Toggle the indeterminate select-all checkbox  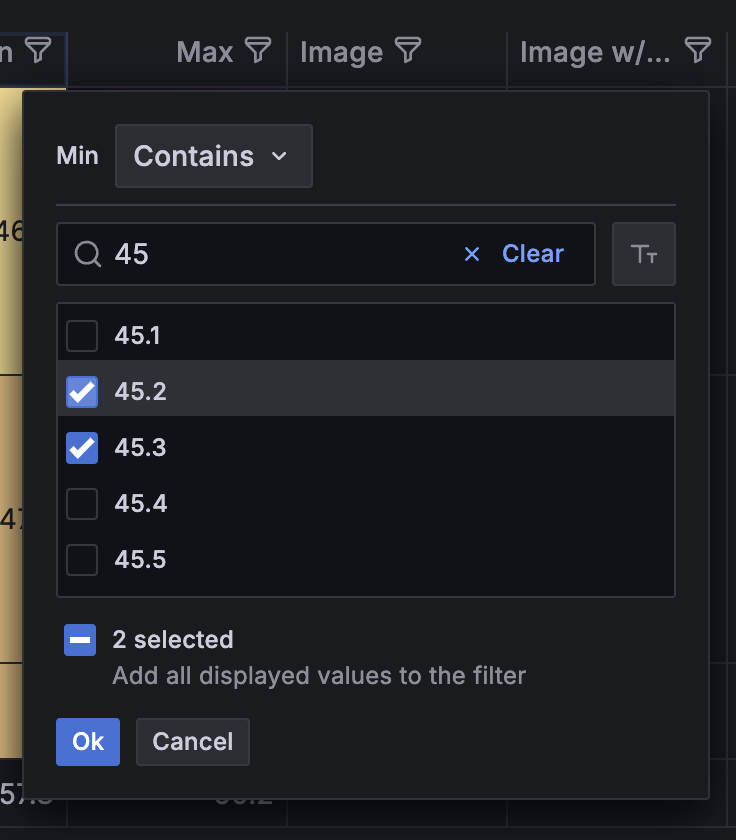pos(80,640)
